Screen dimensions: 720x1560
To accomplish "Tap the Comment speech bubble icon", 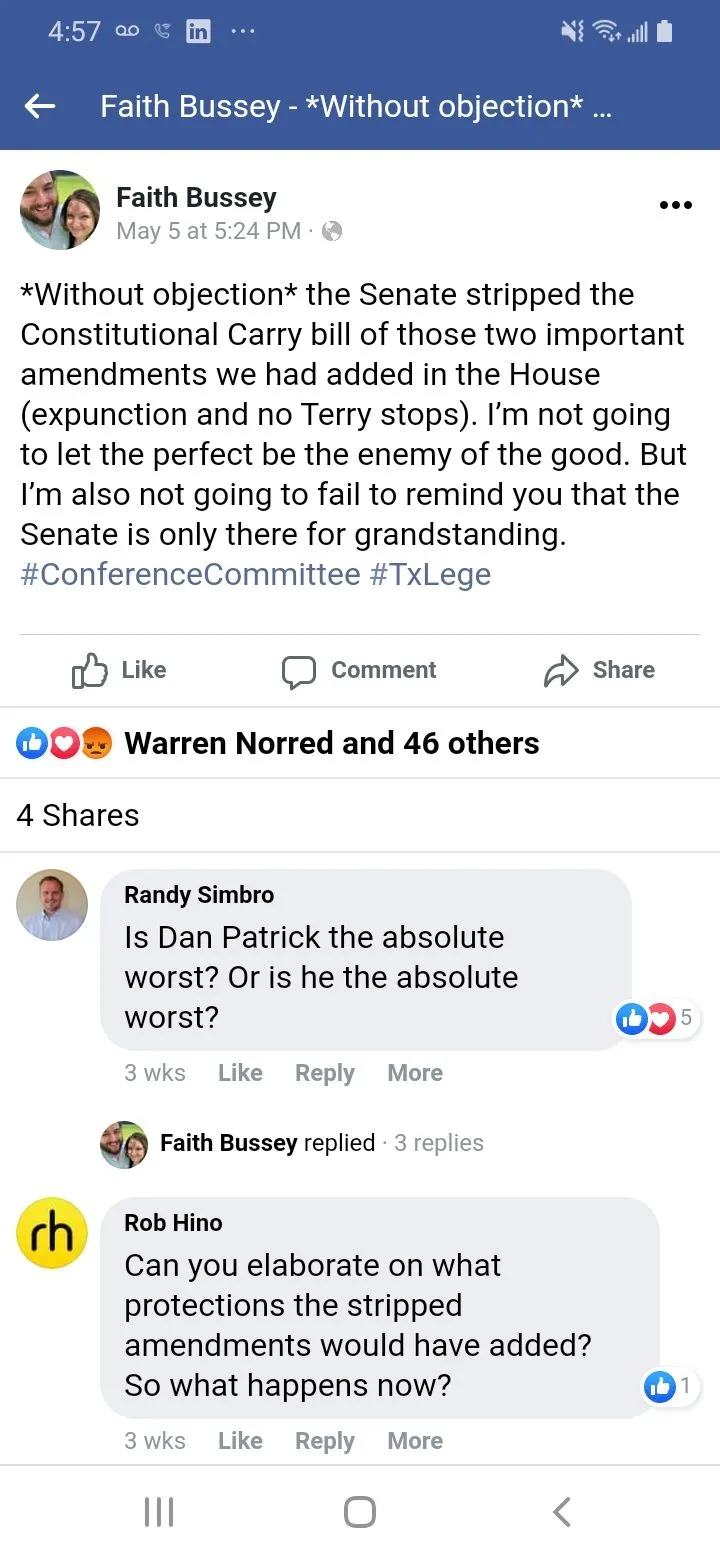I will 299,672.
